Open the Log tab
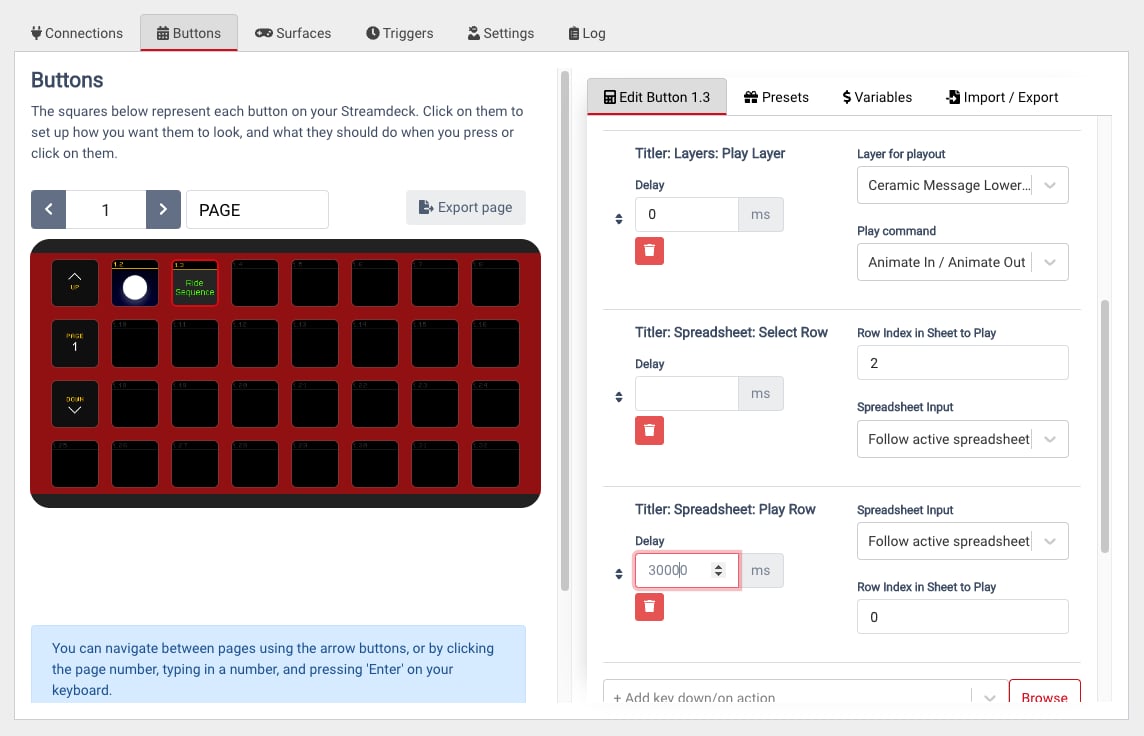The width and height of the screenshot is (1144, 736). click(x=587, y=33)
